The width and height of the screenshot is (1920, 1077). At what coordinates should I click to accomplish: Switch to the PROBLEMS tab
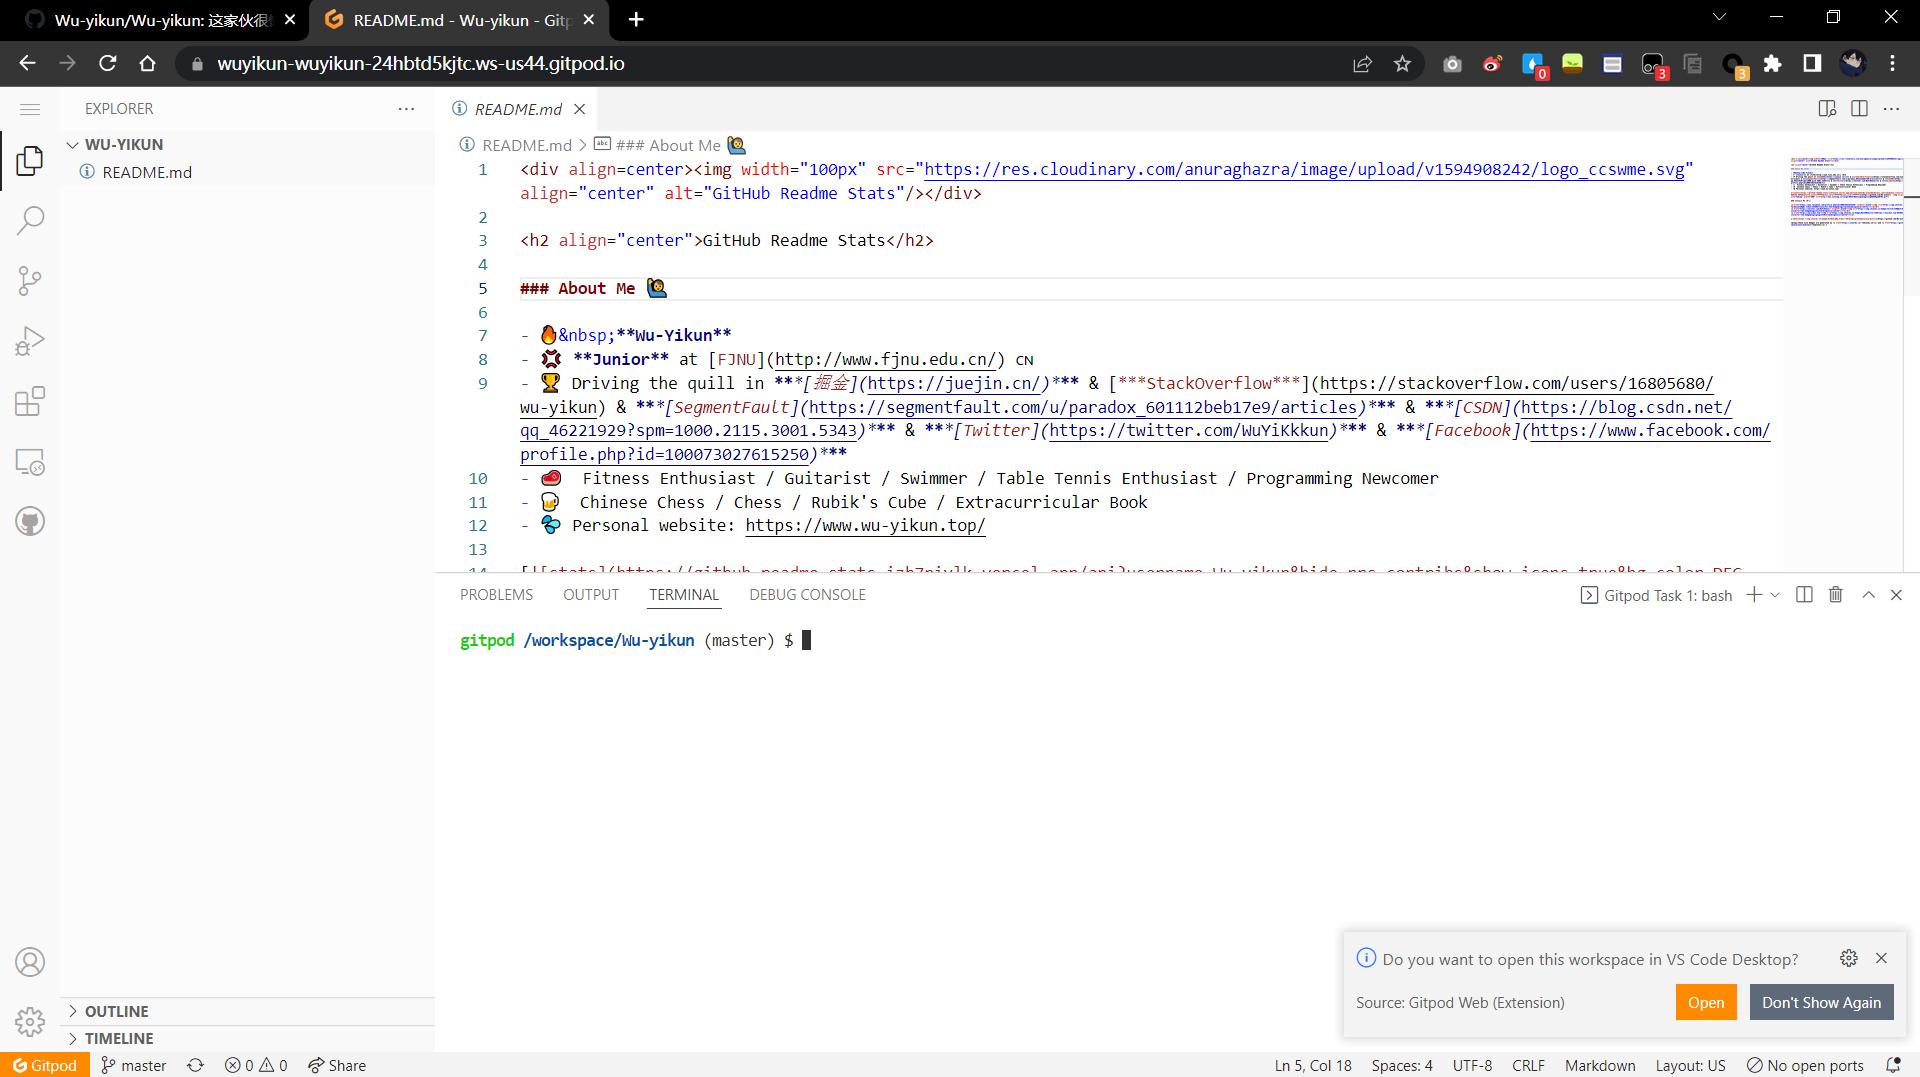pyautogui.click(x=496, y=595)
